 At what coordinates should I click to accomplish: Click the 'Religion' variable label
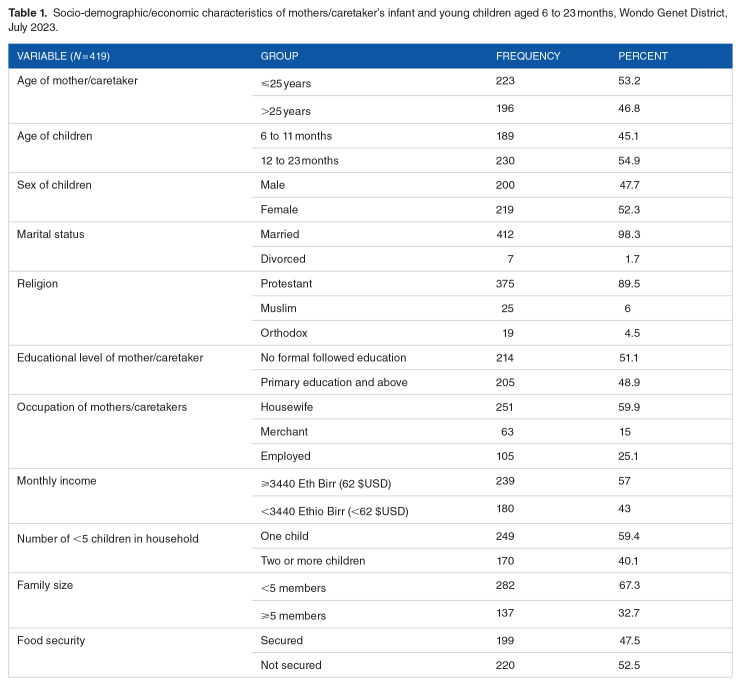tap(38, 283)
